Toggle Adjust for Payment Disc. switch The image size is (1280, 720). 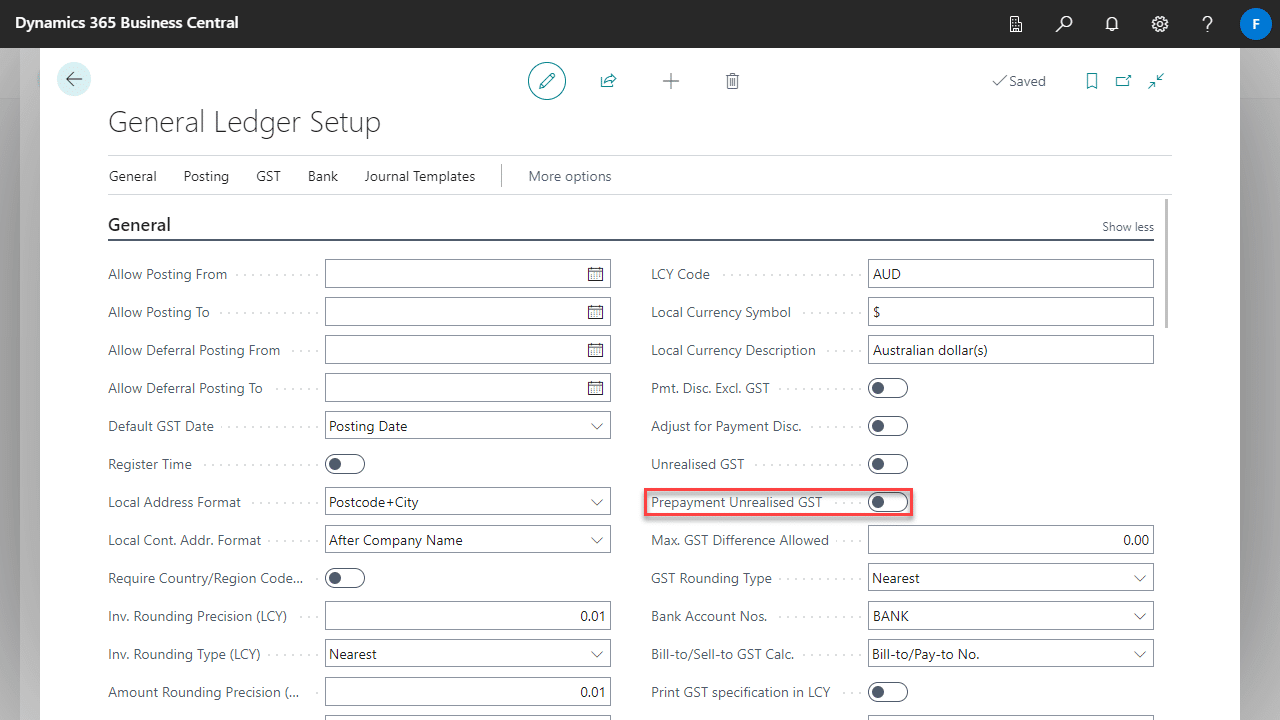pos(888,426)
